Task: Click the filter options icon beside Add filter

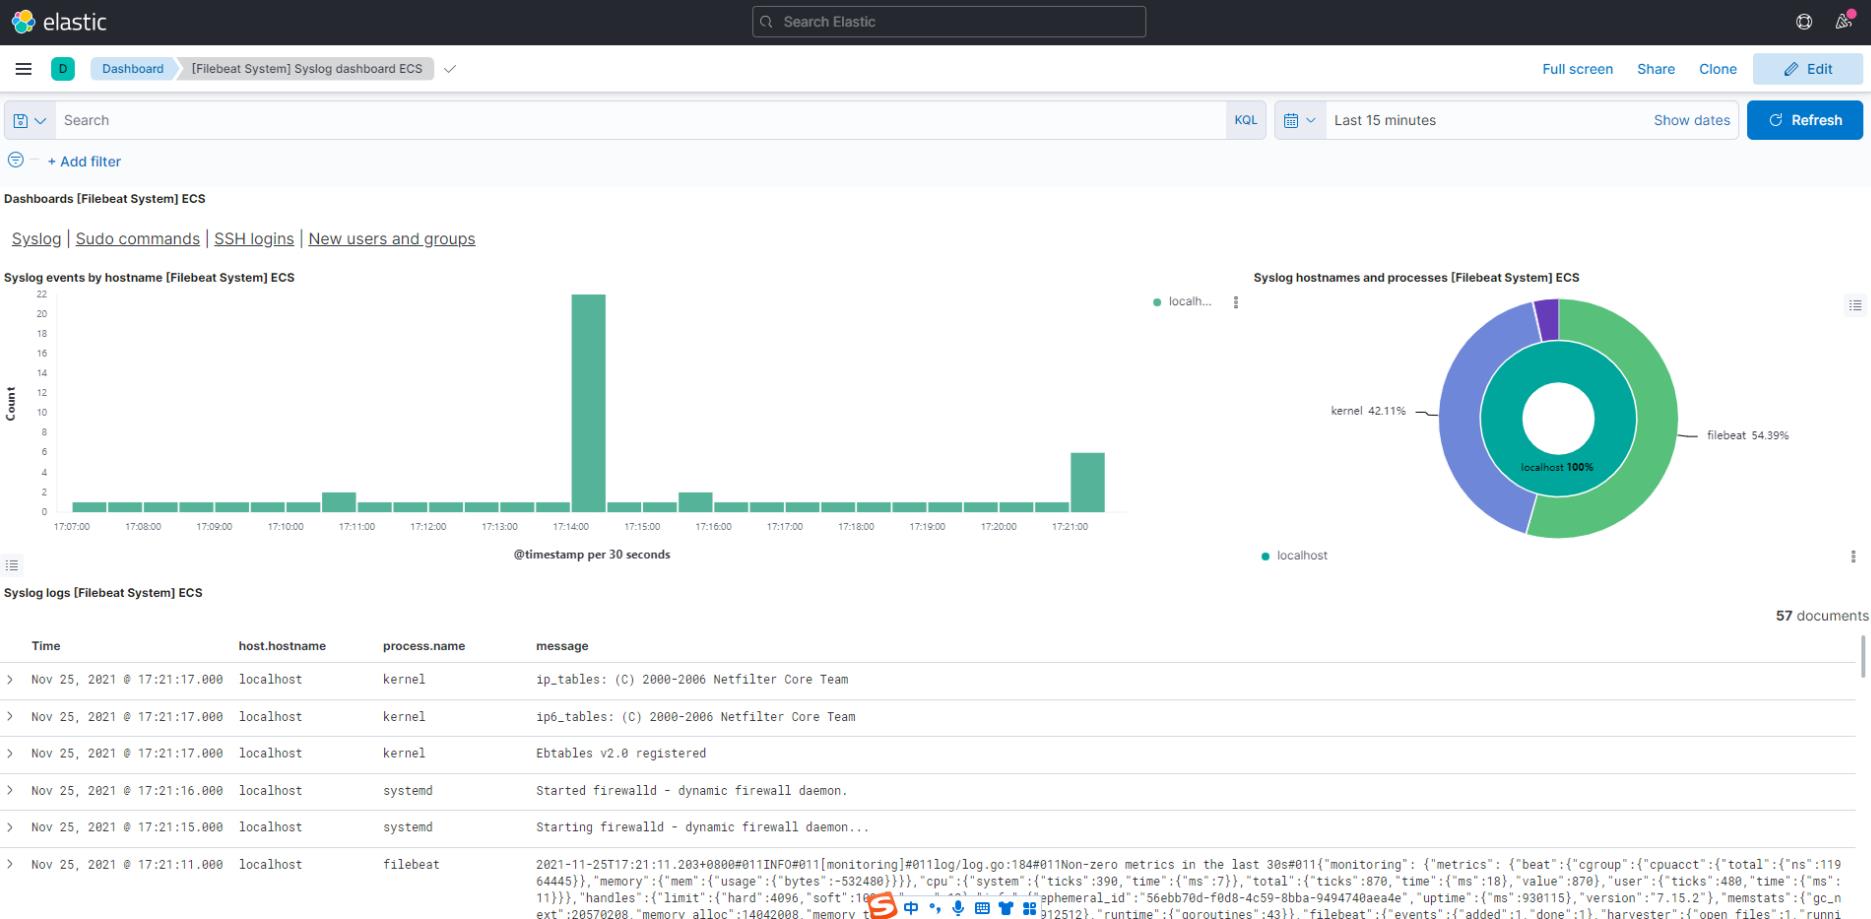Action: [x=15, y=160]
